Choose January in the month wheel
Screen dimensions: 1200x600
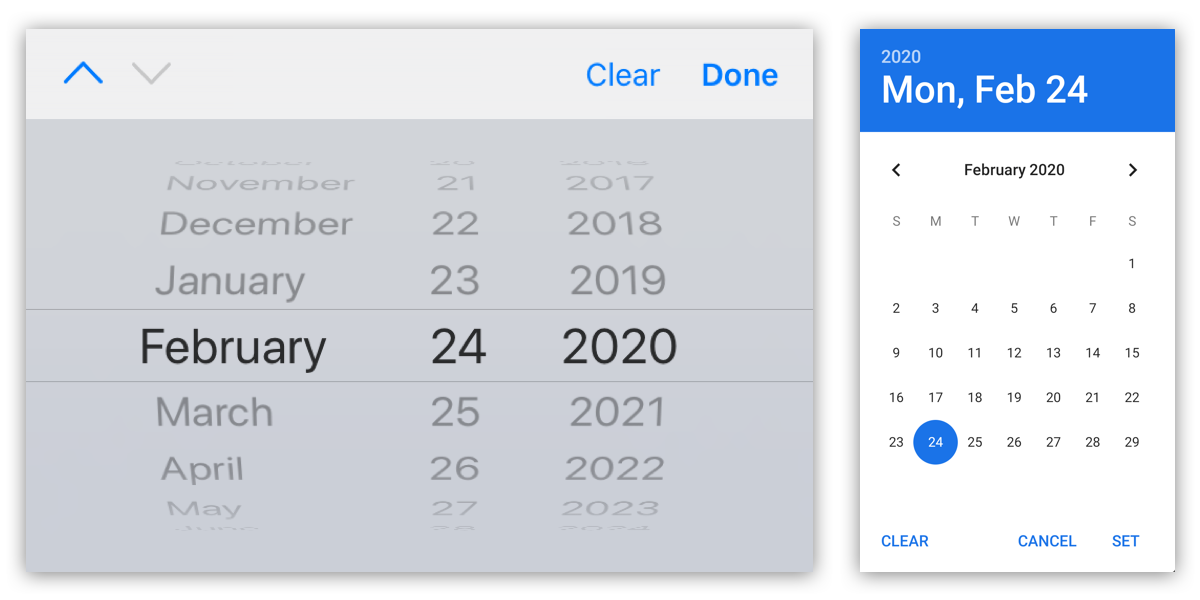pos(229,281)
